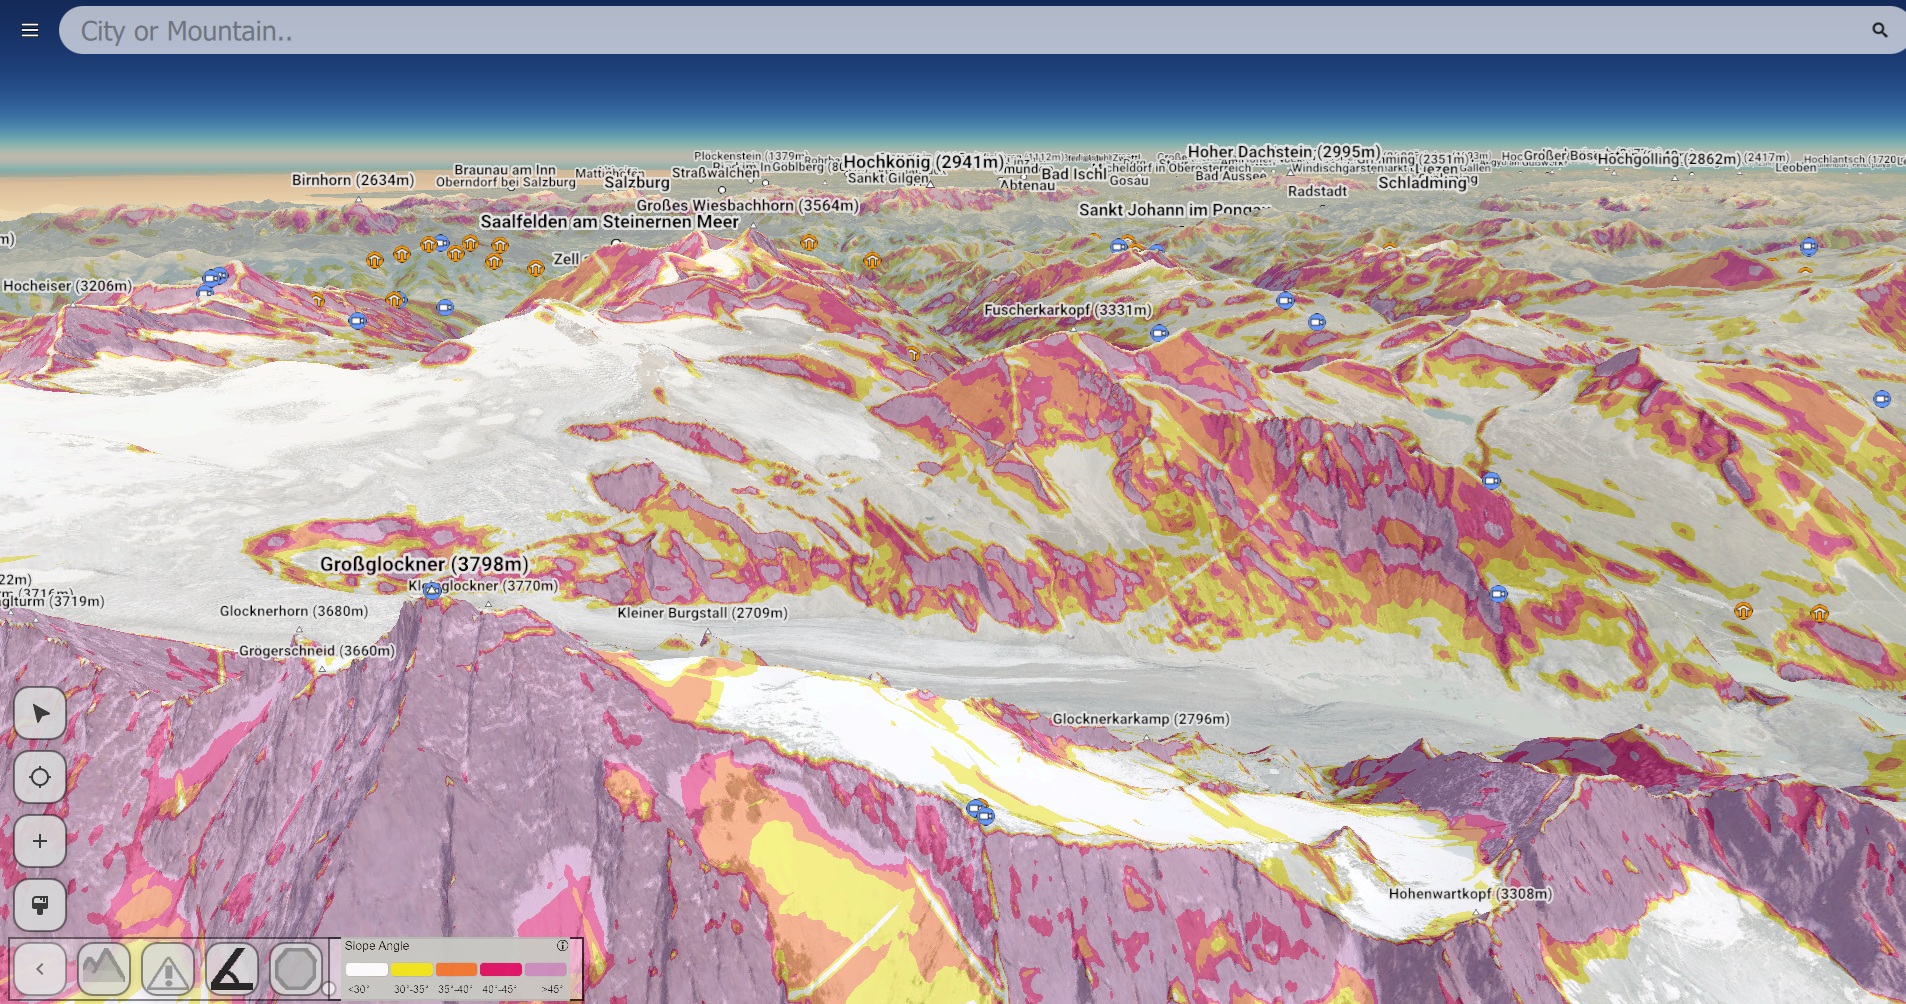Screen dimensions: 1906x1004
Task: Toggle off the active Slope Angle tool
Action: tap(233, 968)
